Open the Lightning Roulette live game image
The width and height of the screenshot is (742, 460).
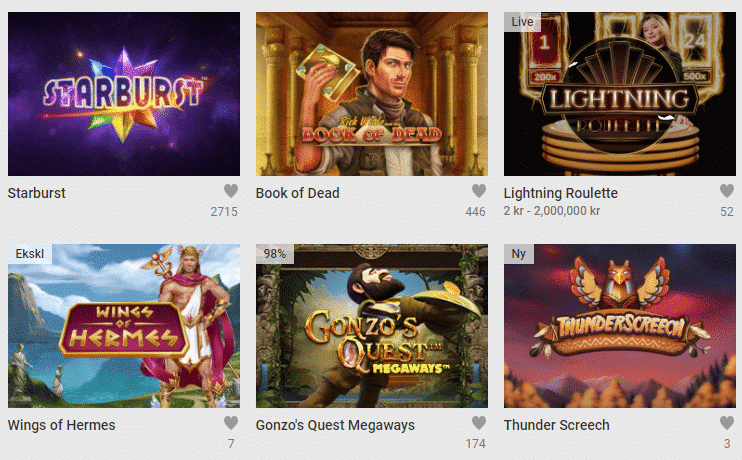pos(620,94)
